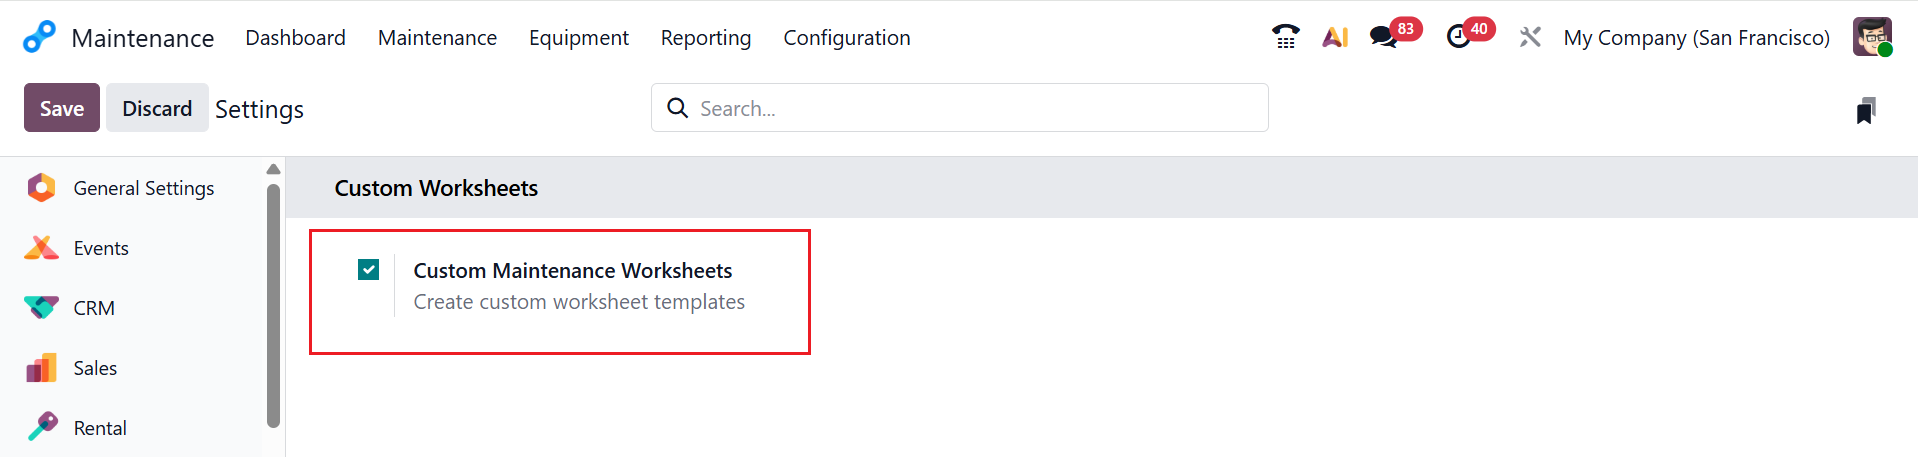Go to the Dashboard menu item
1918x457 pixels.
pyautogui.click(x=295, y=38)
